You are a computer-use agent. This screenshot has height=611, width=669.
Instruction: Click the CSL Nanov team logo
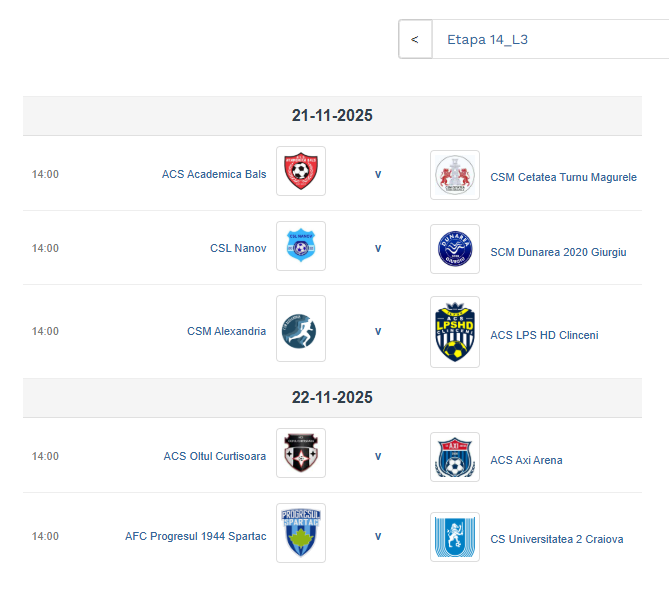coord(300,247)
